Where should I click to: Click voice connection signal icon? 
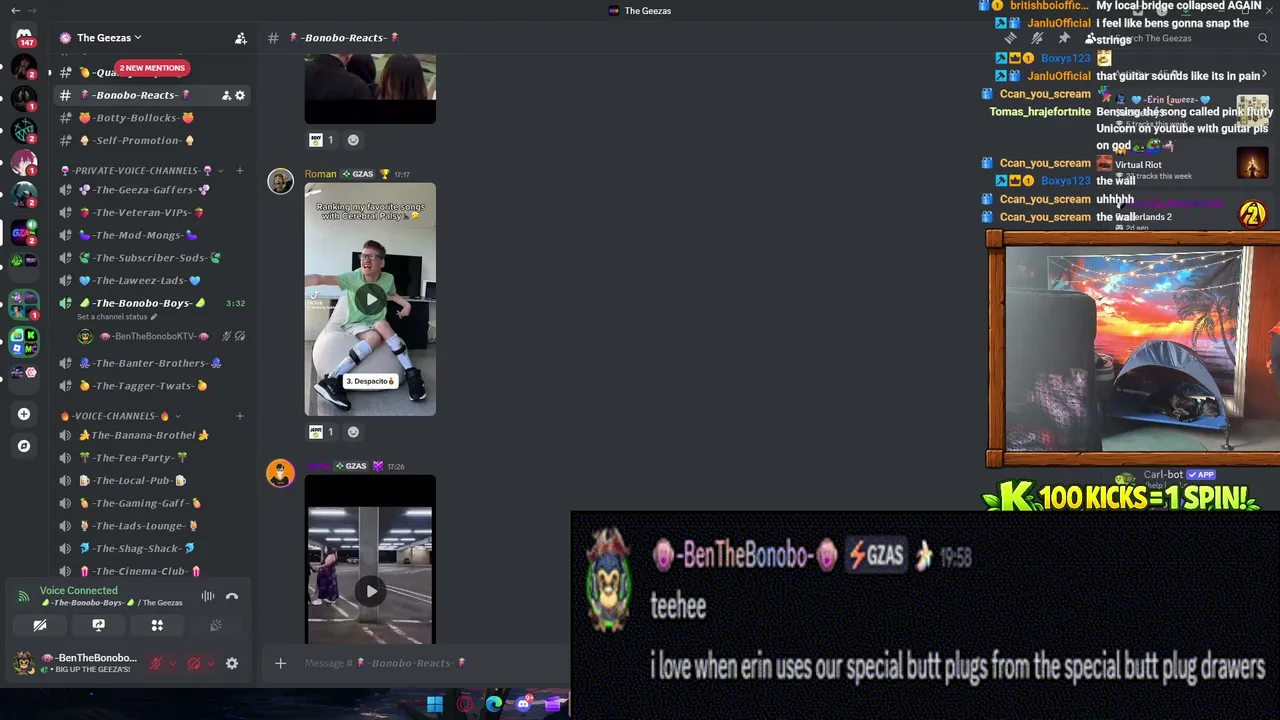[24, 596]
